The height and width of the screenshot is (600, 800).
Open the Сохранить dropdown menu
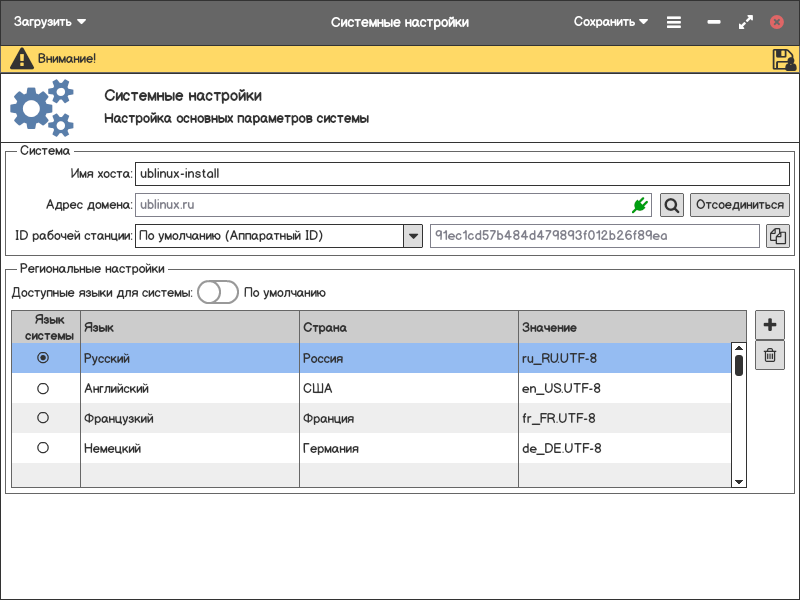tap(610, 22)
